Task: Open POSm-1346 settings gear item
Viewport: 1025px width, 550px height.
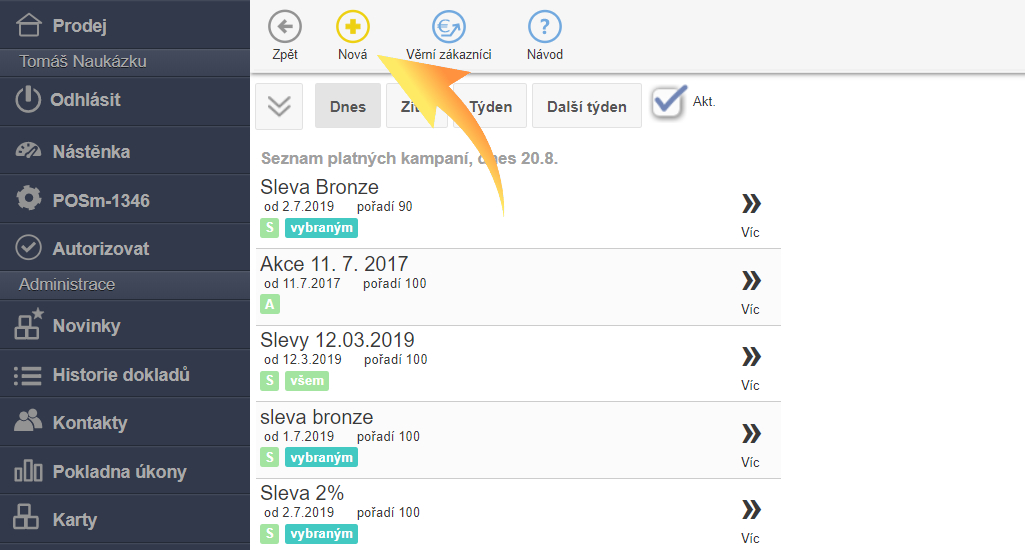Action: [100, 201]
